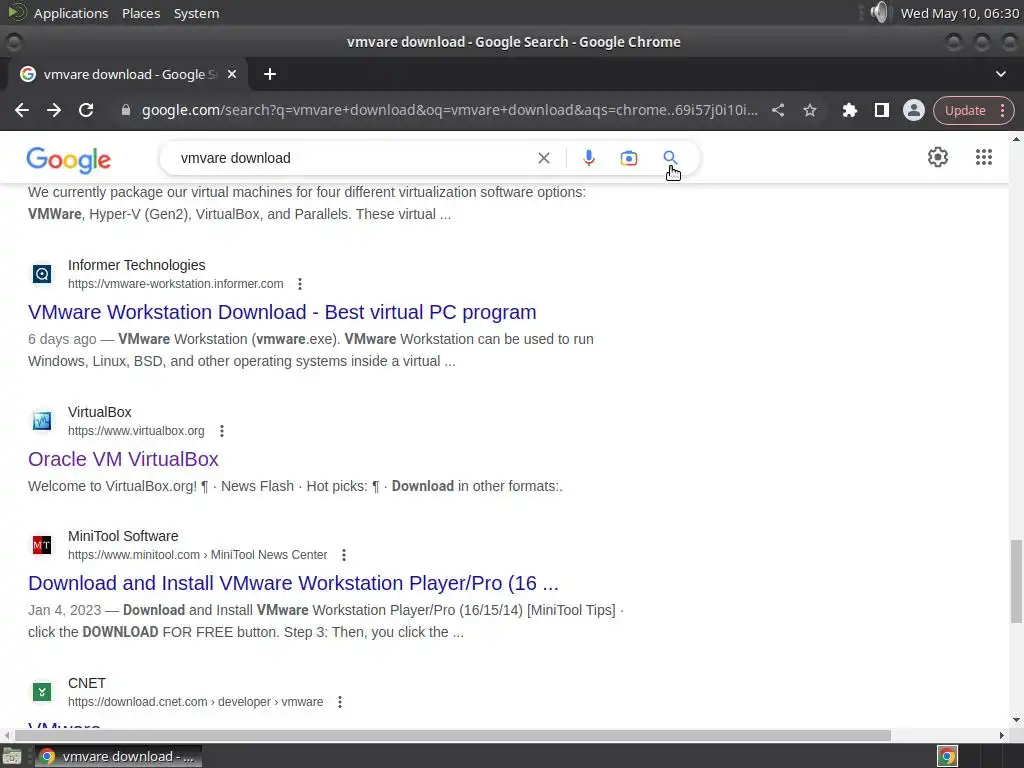This screenshot has width=1024, height=768.
Task: Open more options for VirtualBox result
Action: click(x=222, y=431)
